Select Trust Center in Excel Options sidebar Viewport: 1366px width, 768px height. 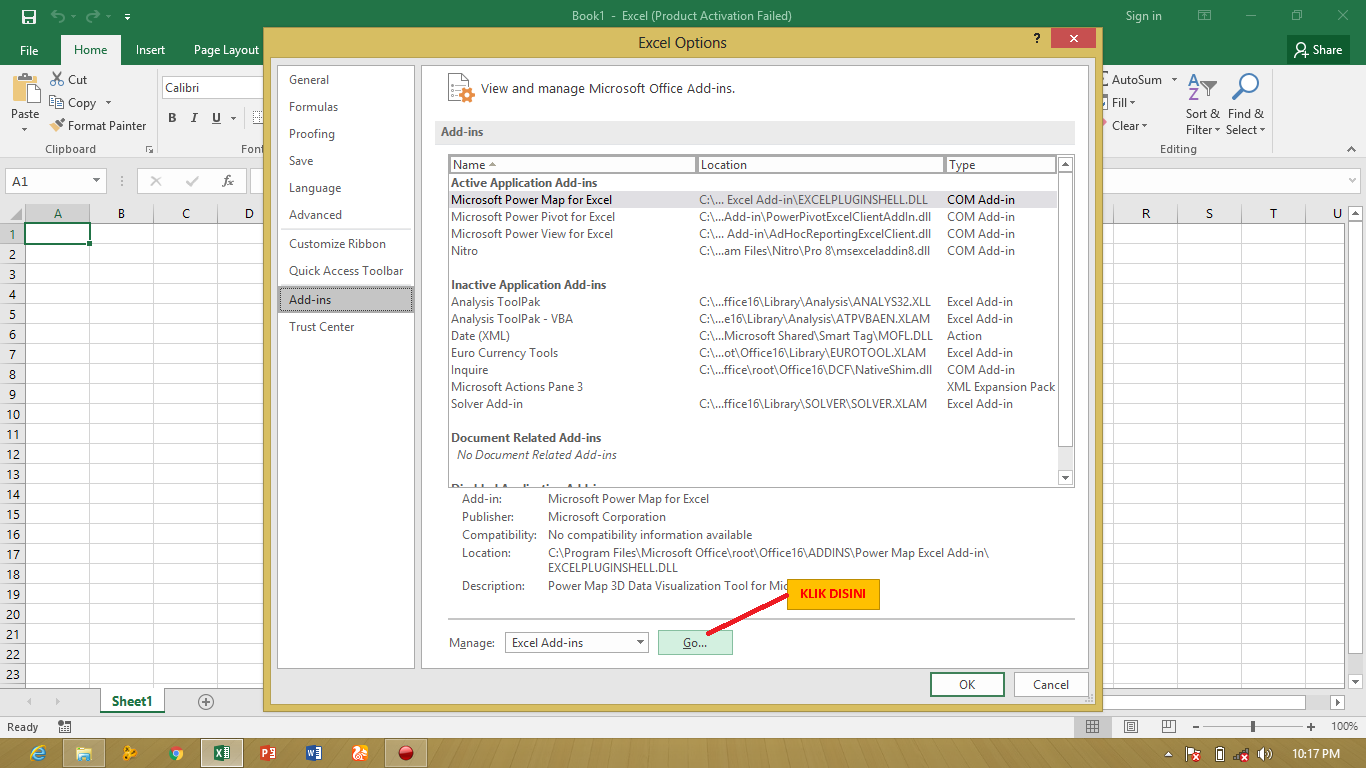346,327
